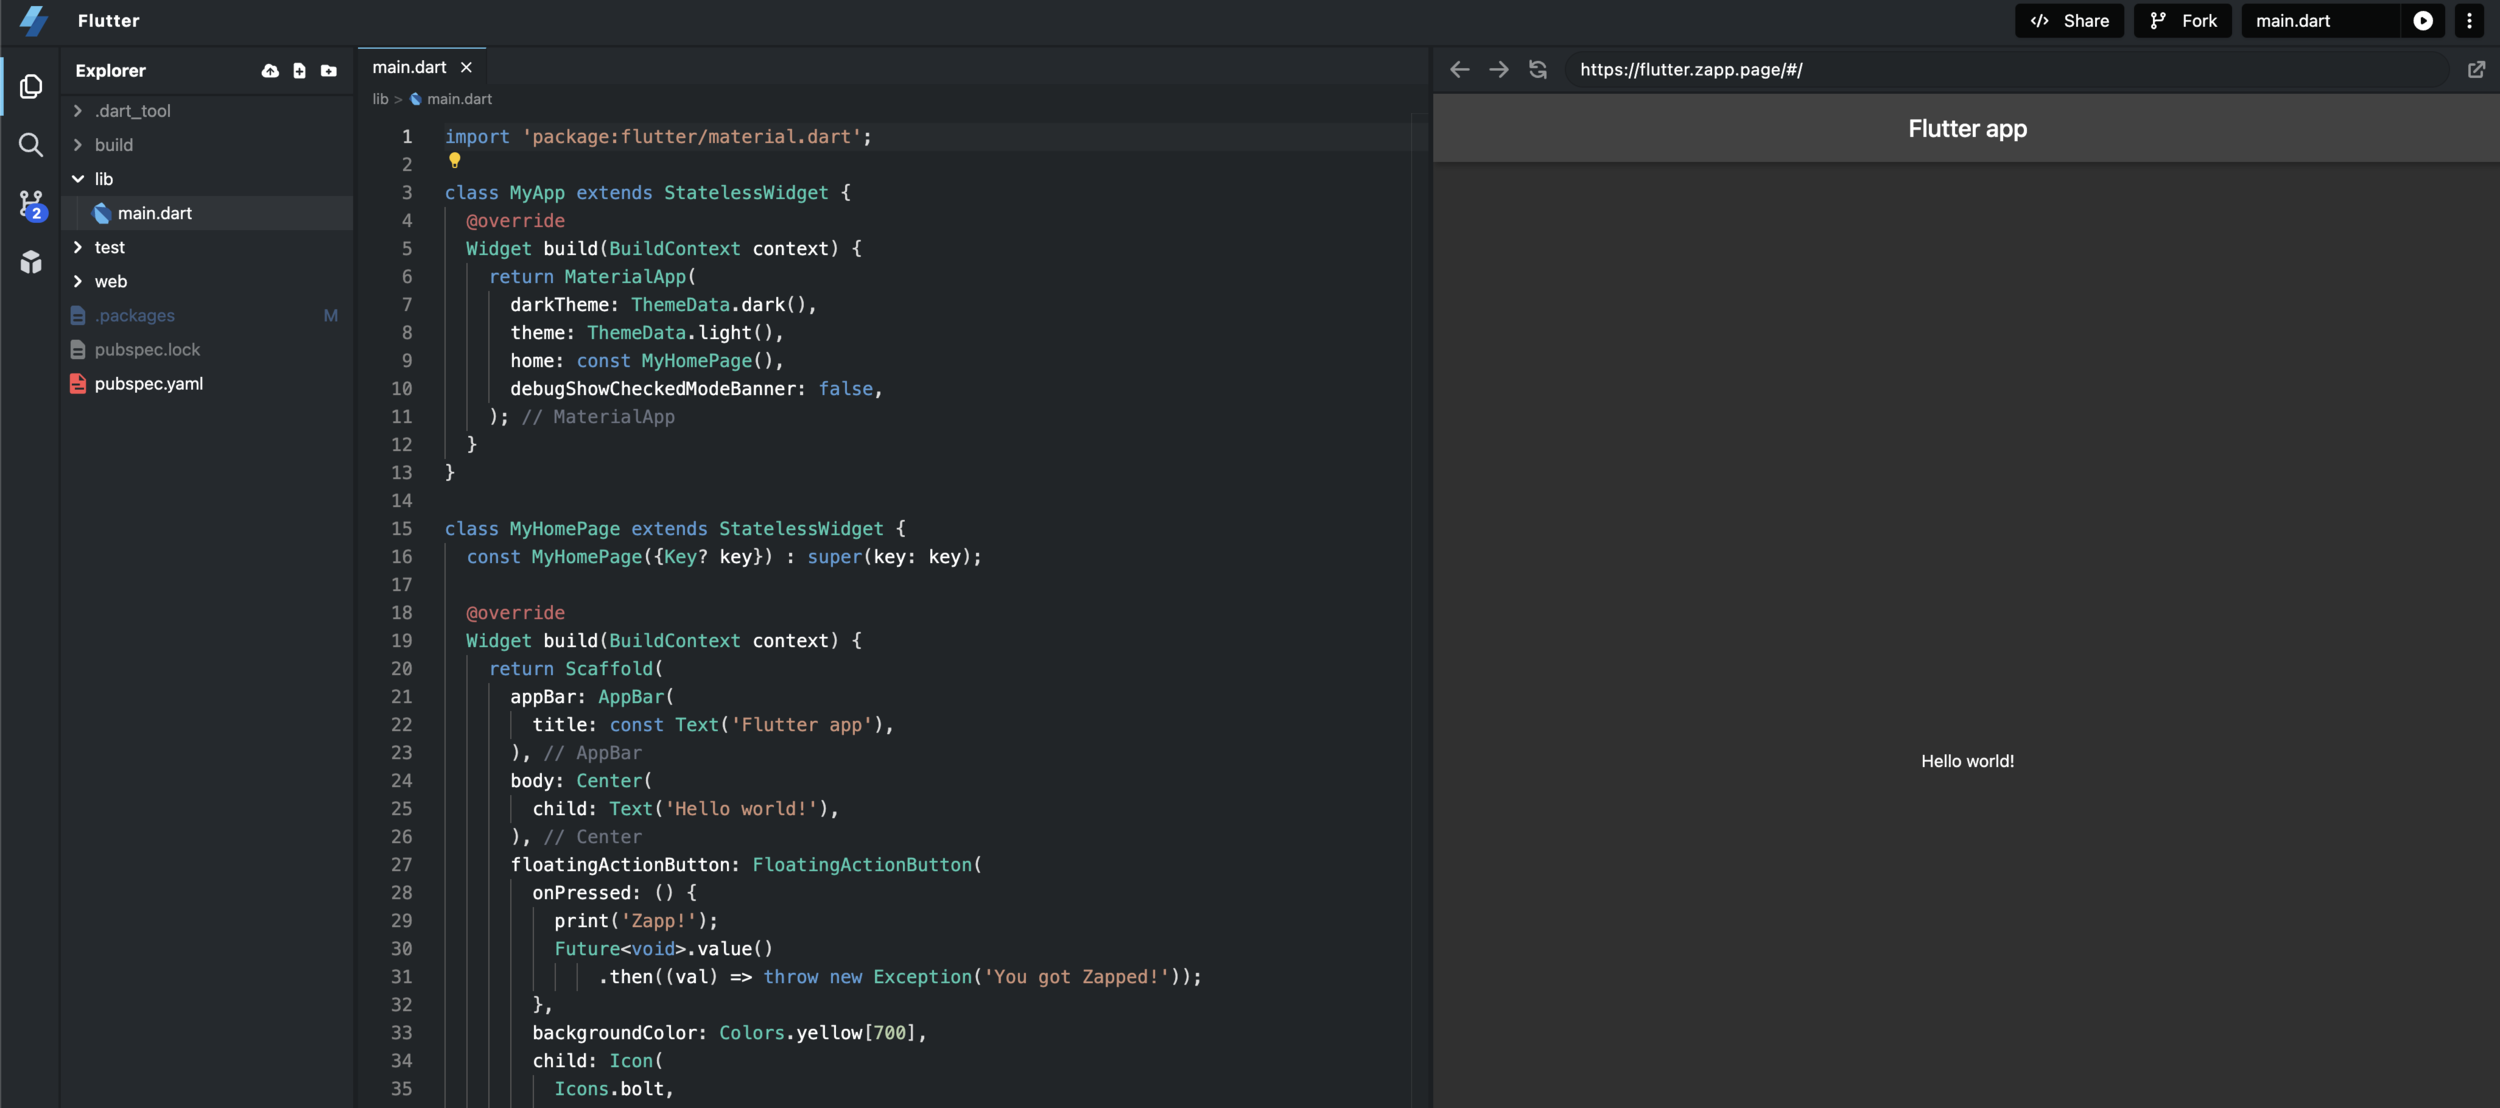Open preview in new window icon
This screenshot has height=1108, width=2500.
[x=2476, y=70]
